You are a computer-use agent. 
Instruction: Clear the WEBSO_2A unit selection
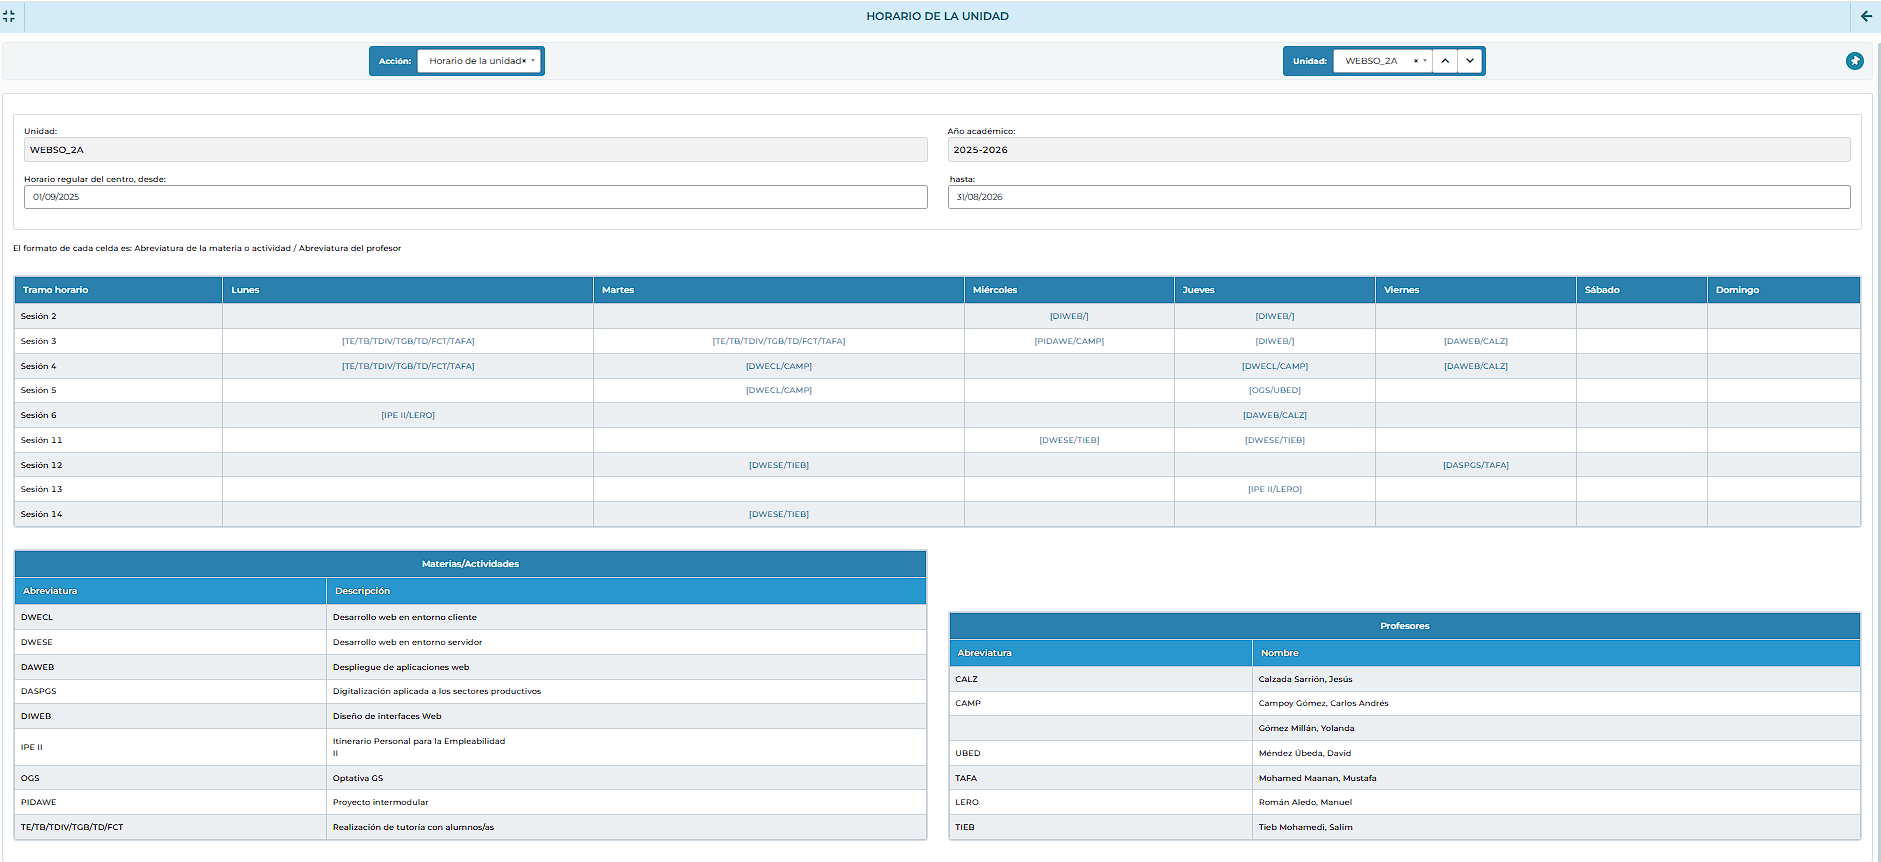1415,61
